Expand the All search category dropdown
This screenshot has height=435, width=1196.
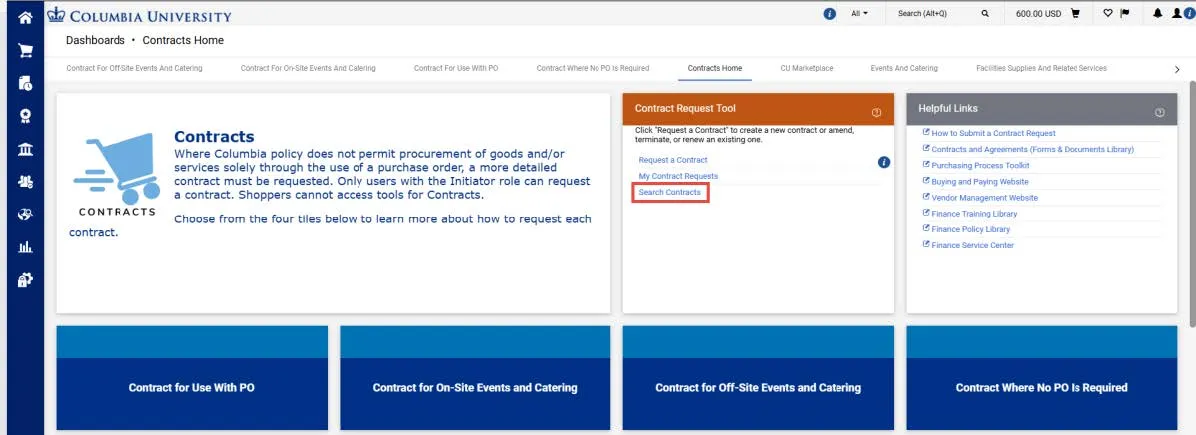pyautogui.click(x=859, y=14)
